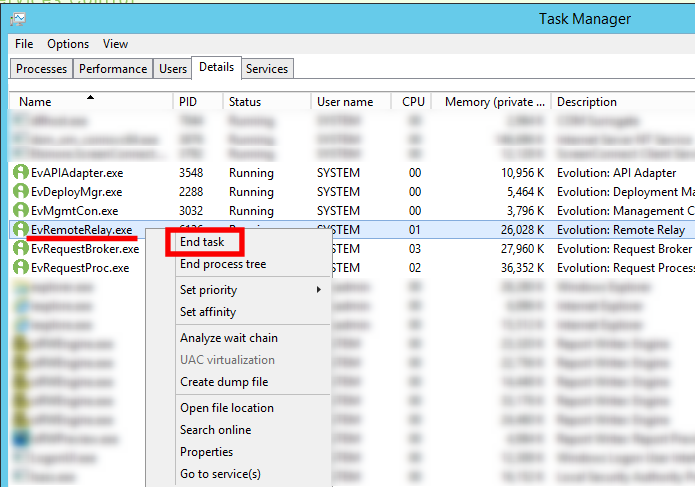This screenshot has height=487, width=695.
Task: Click PID value 3548
Action: pyautogui.click(x=191, y=173)
